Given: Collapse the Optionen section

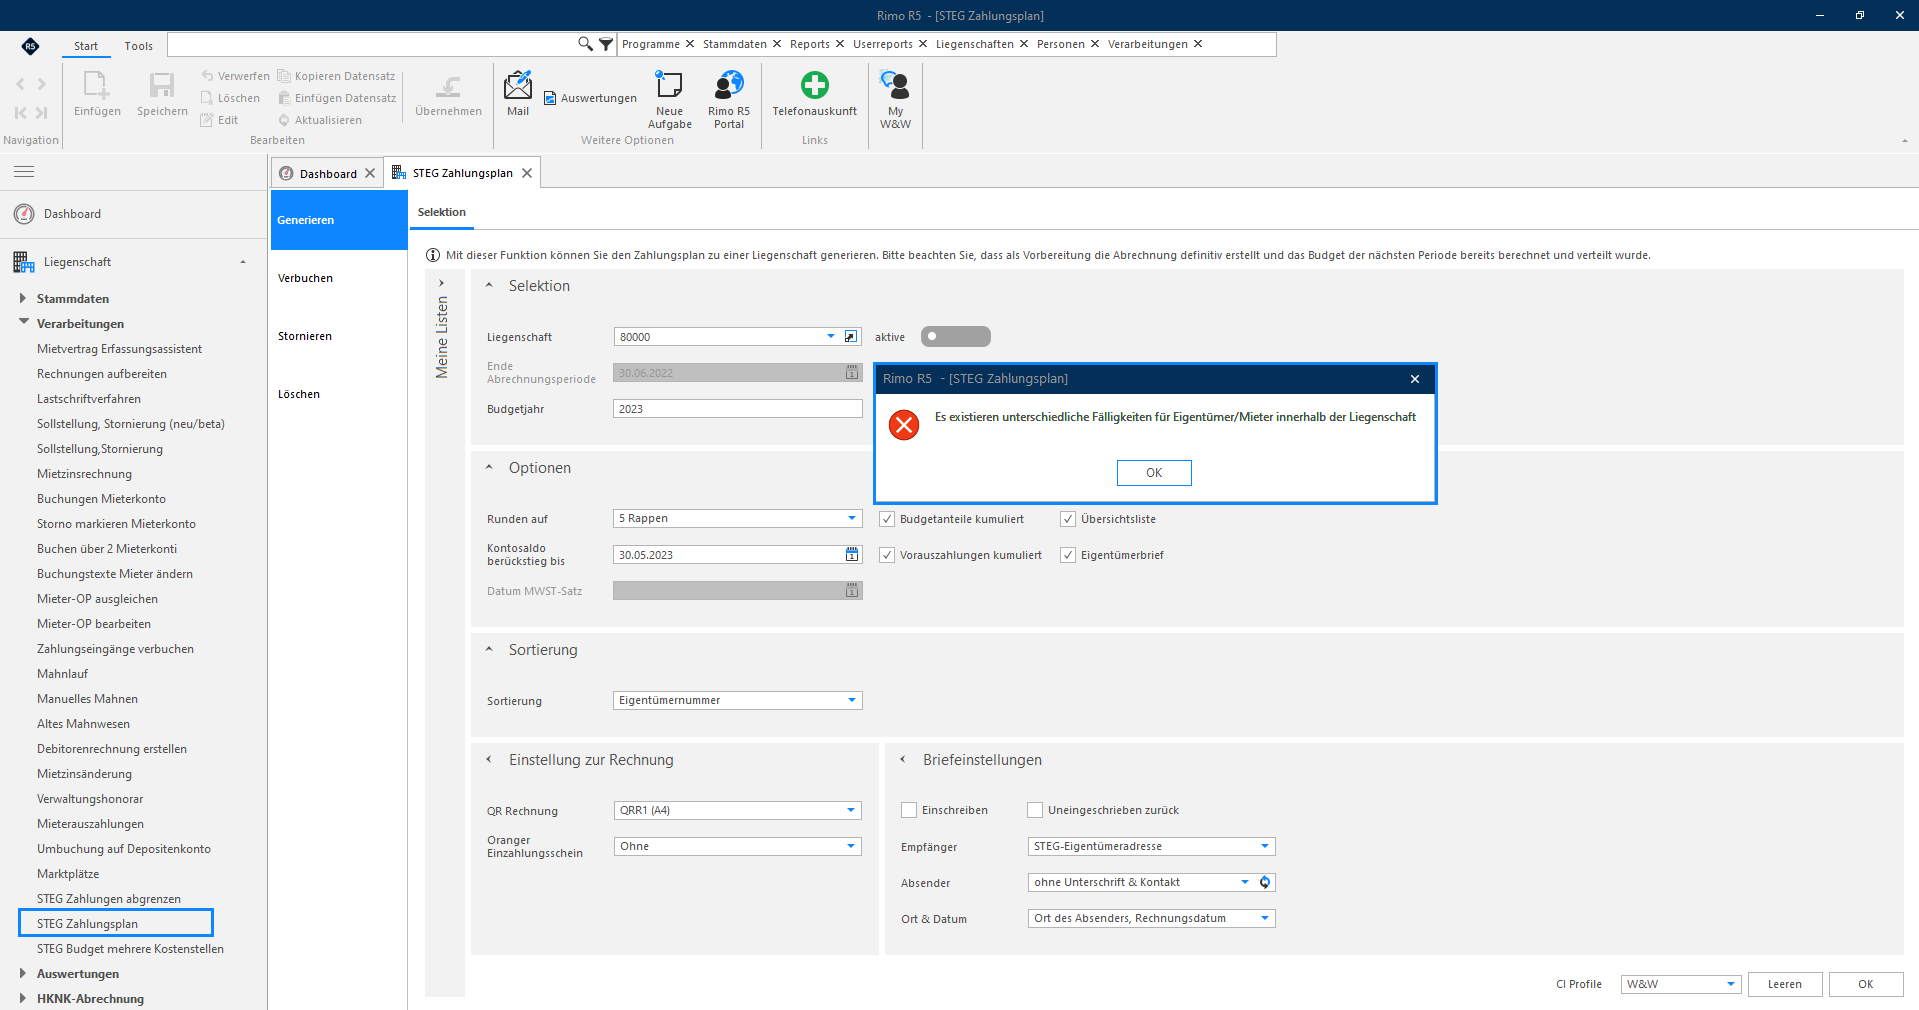Looking at the screenshot, I should click(x=489, y=467).
